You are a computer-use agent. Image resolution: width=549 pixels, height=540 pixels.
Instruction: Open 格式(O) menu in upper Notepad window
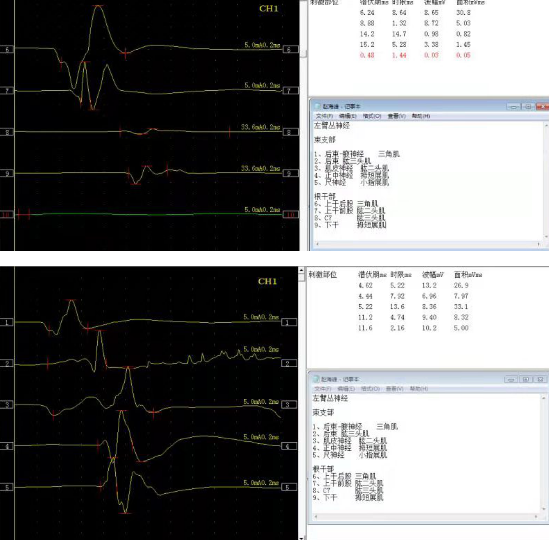(x=371, y=116)
